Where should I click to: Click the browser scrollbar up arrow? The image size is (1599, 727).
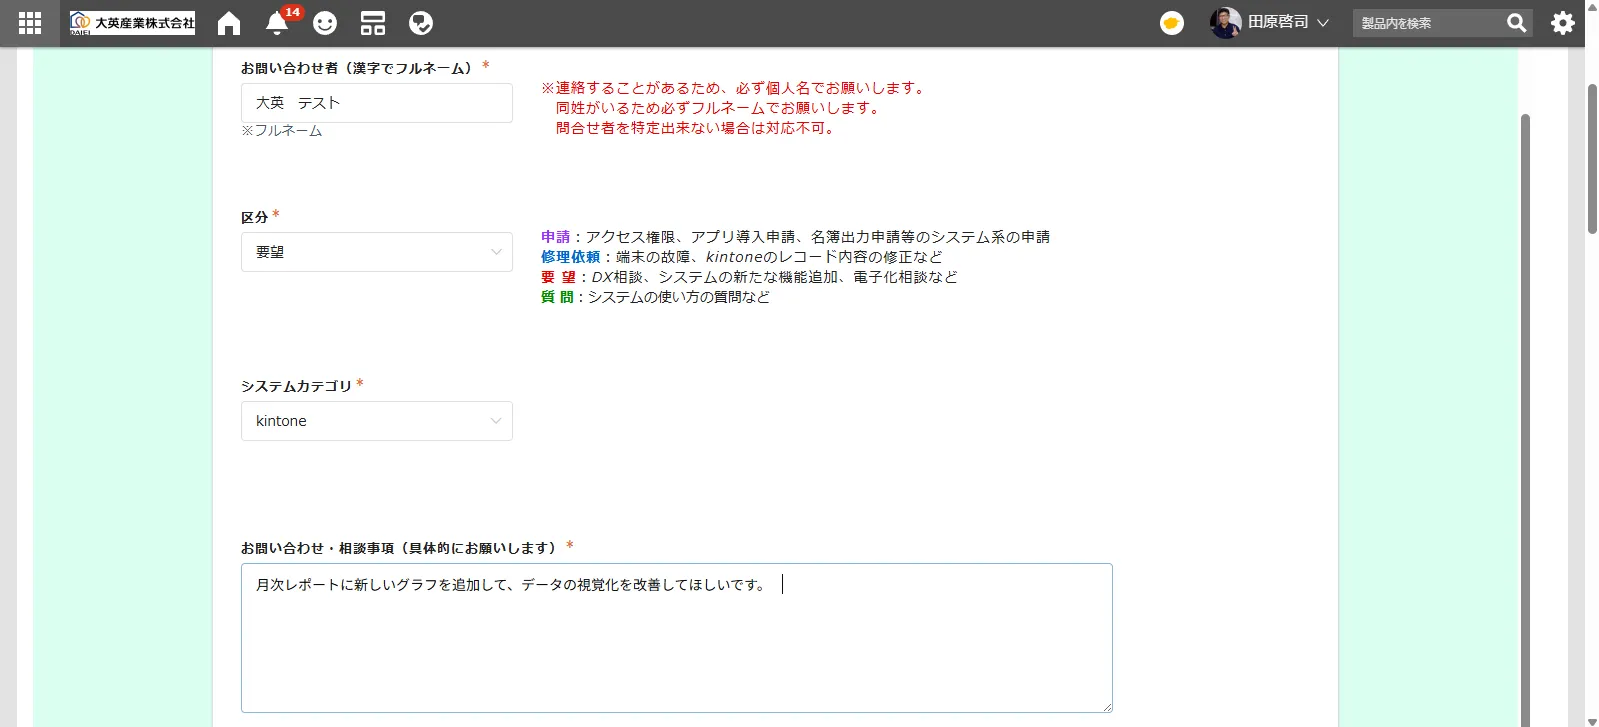1592,6
